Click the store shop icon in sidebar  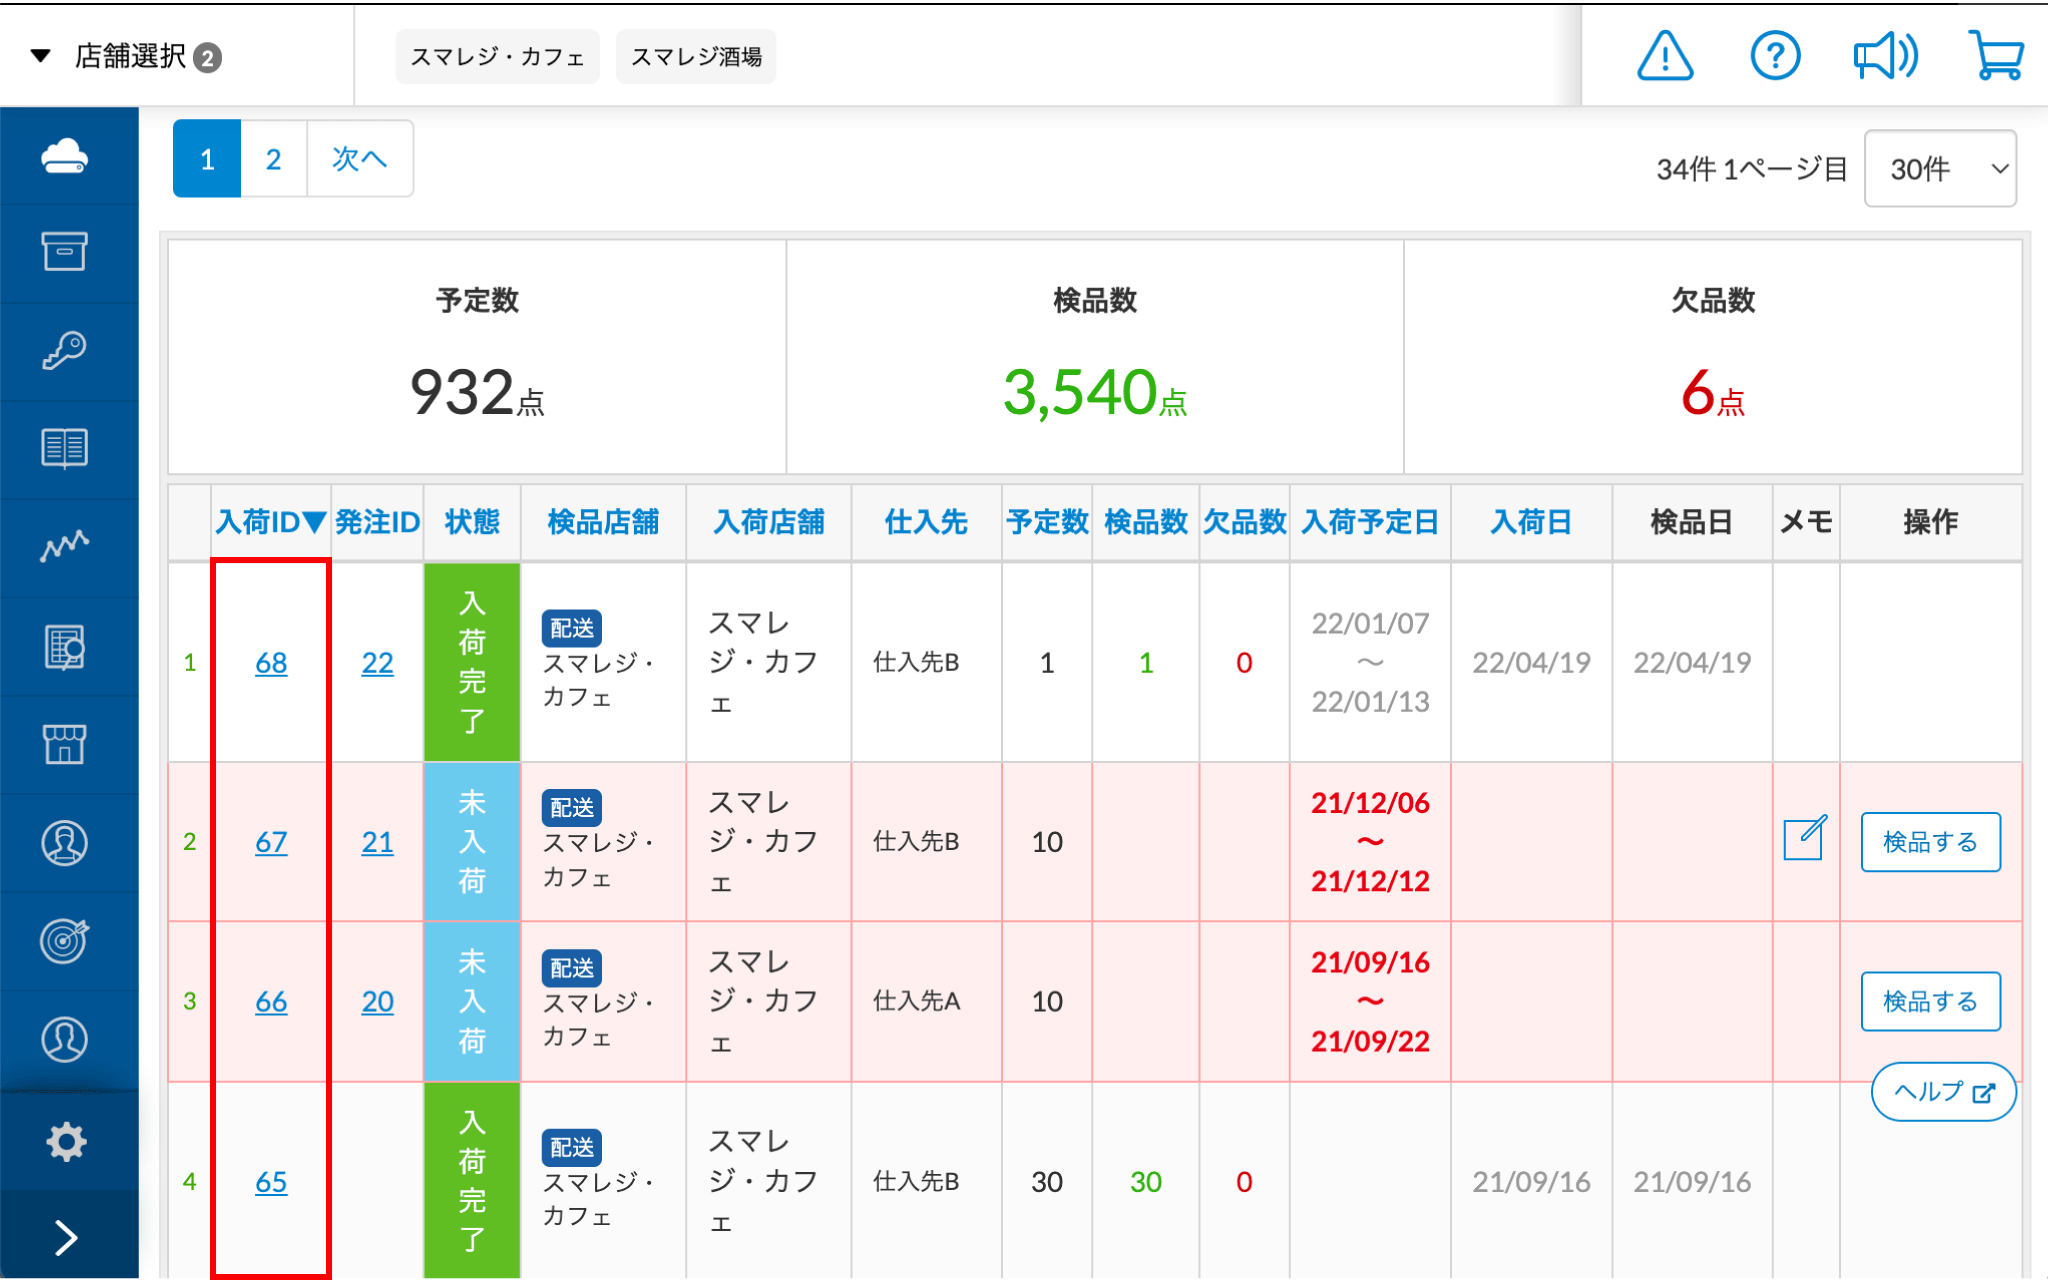(65, 744)
